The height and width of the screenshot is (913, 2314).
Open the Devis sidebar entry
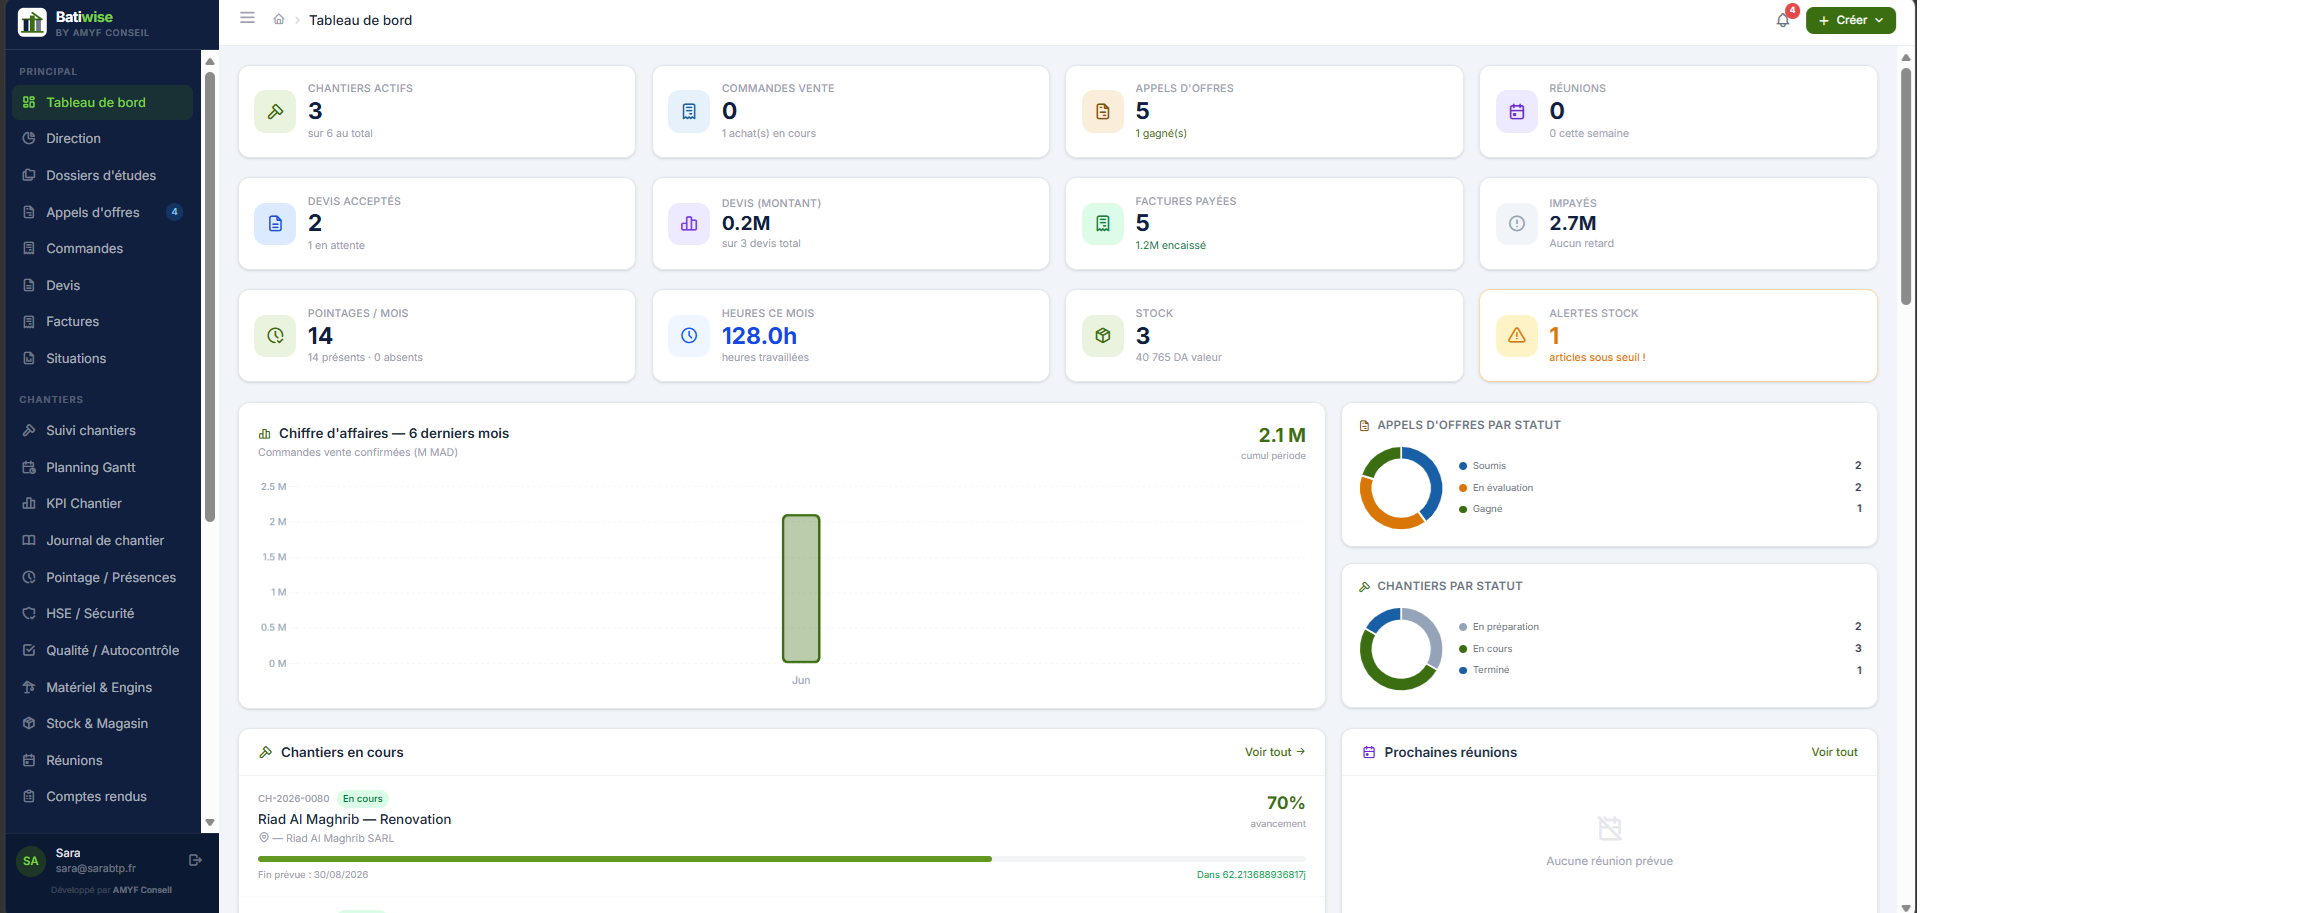click(102, 285)
